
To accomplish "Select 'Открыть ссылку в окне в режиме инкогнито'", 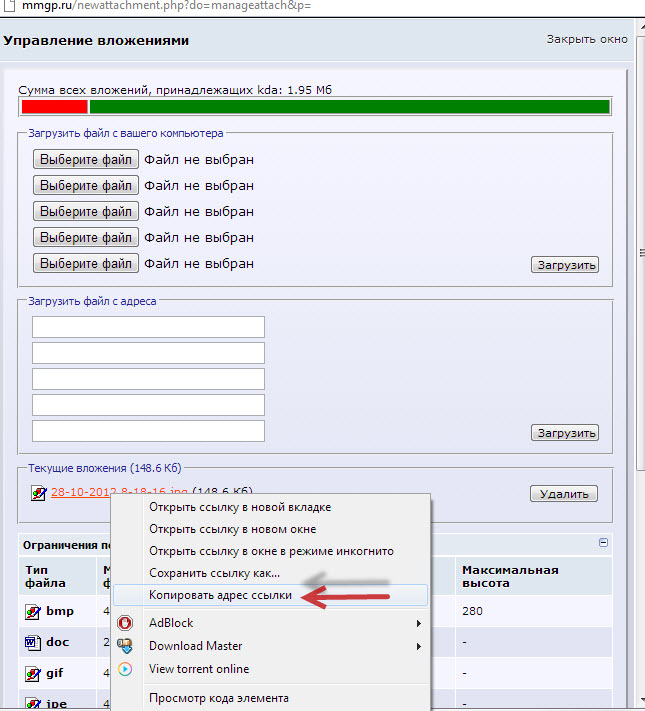I will [x=271, y=551].
